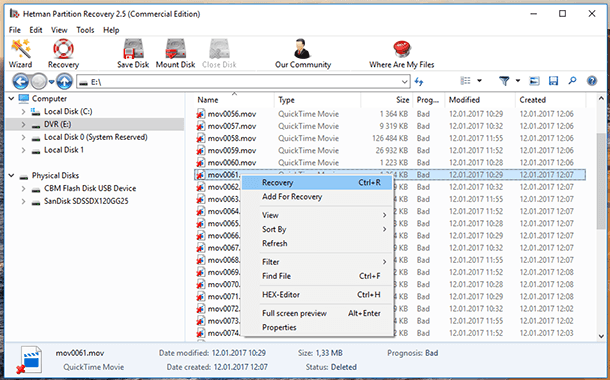Open the Filter submenu
The image size is (610, 380).
(317, 262)
